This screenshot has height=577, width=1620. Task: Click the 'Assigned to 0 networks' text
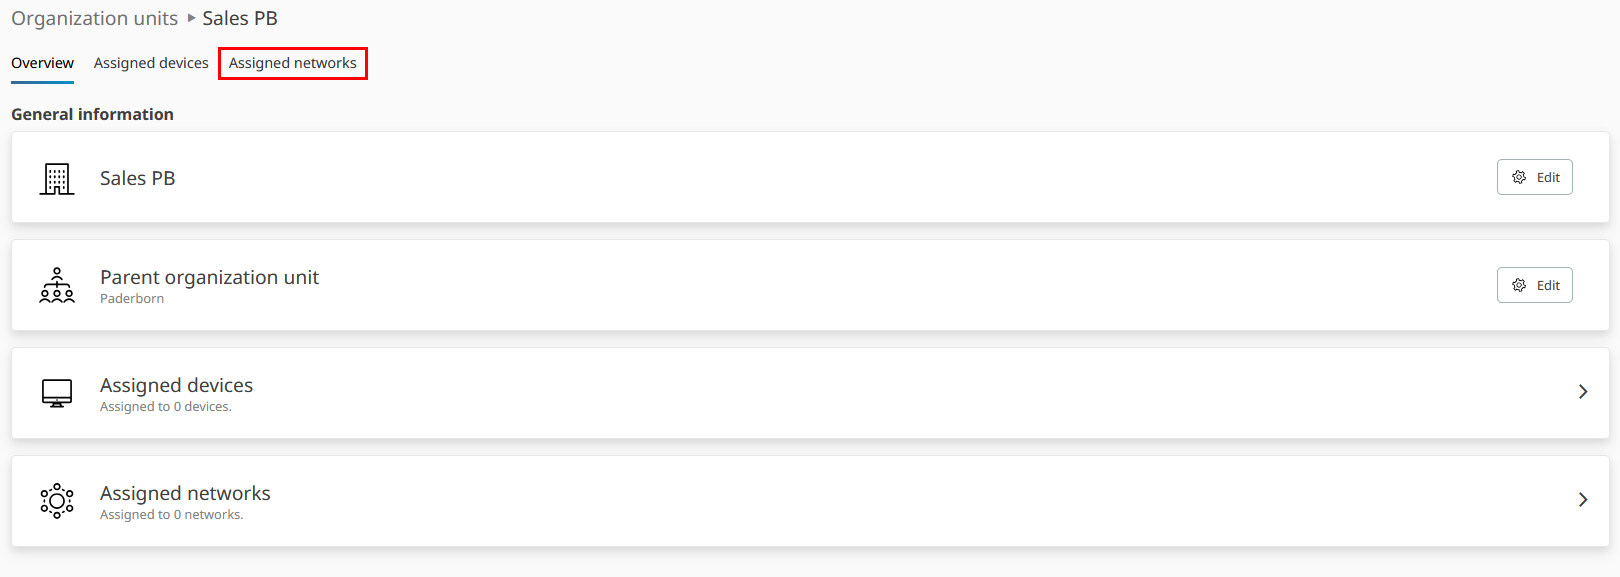coord(172,515)
